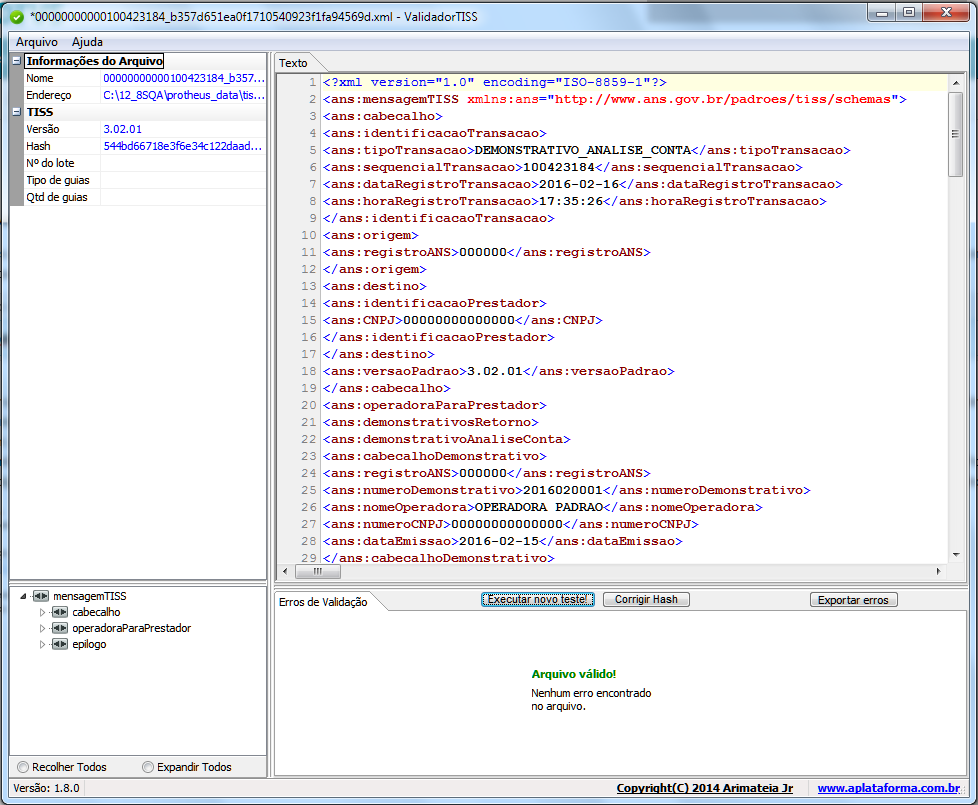Collapse the mensagemTISS tree node
The width and height of the screenshot is (978, 805).
coord(23,596)
